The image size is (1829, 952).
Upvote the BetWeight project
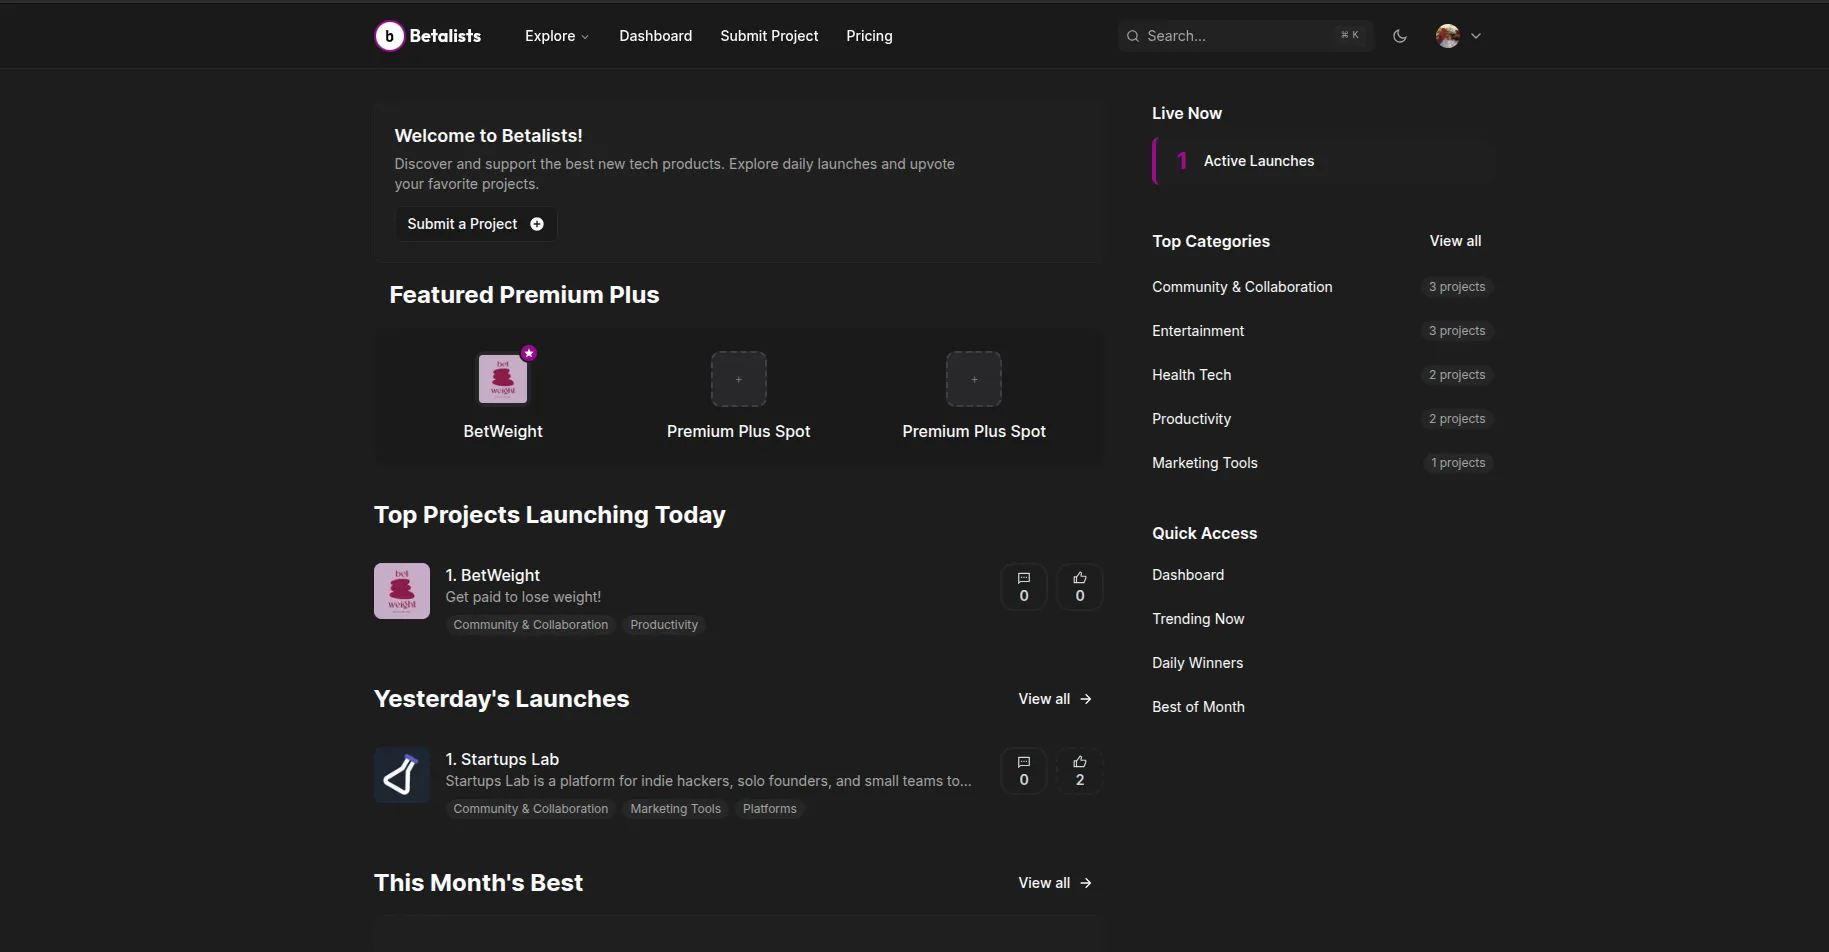pyautogui.click(x=1079, y=587)
